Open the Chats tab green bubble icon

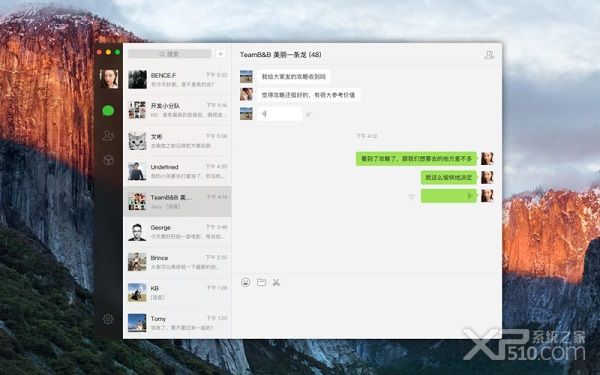(x=108, y=111)
